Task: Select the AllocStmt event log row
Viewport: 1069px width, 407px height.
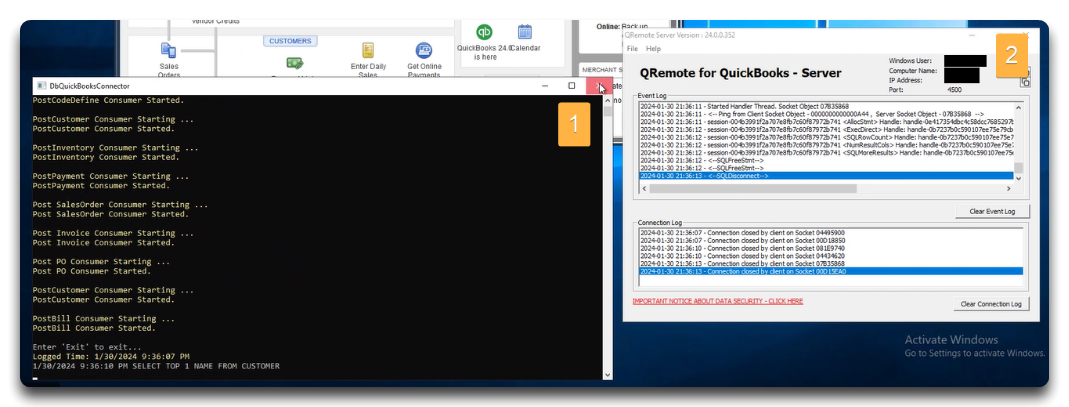Action: [826, 122]
